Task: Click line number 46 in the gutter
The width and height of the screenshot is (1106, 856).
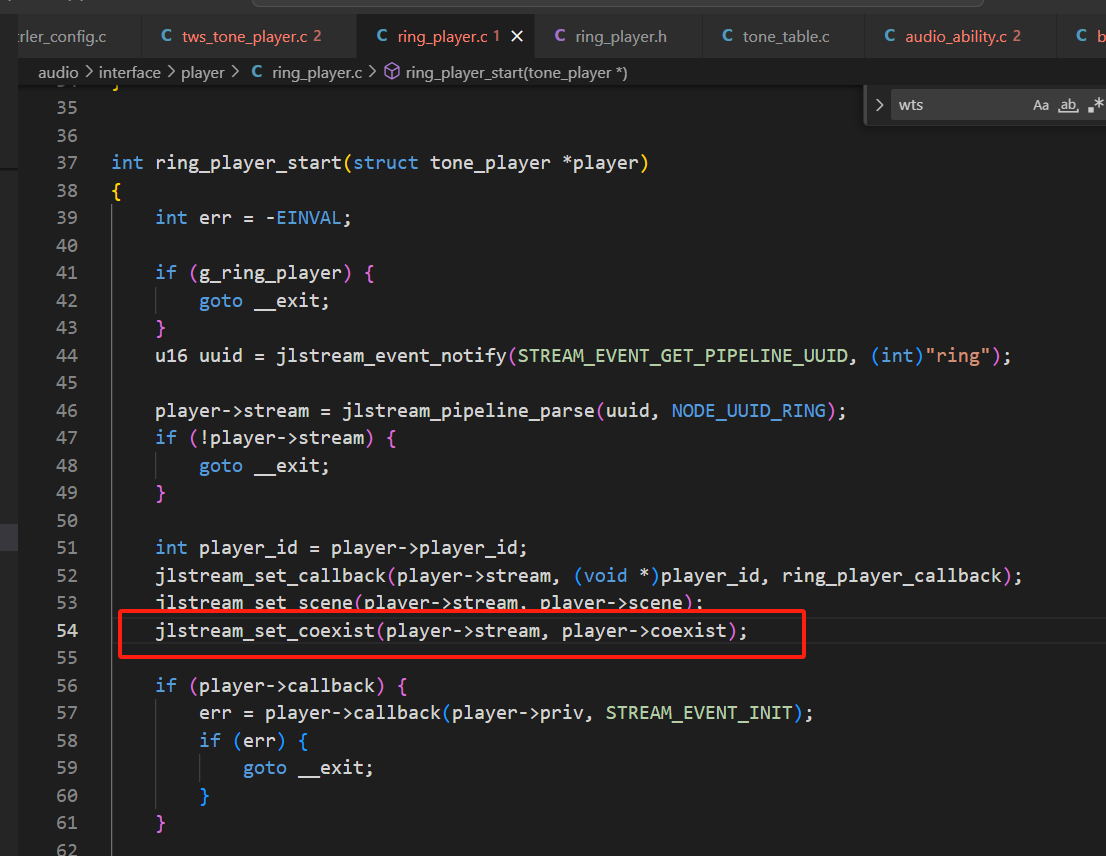Action: pyautogui.click(x=67, y=410)
